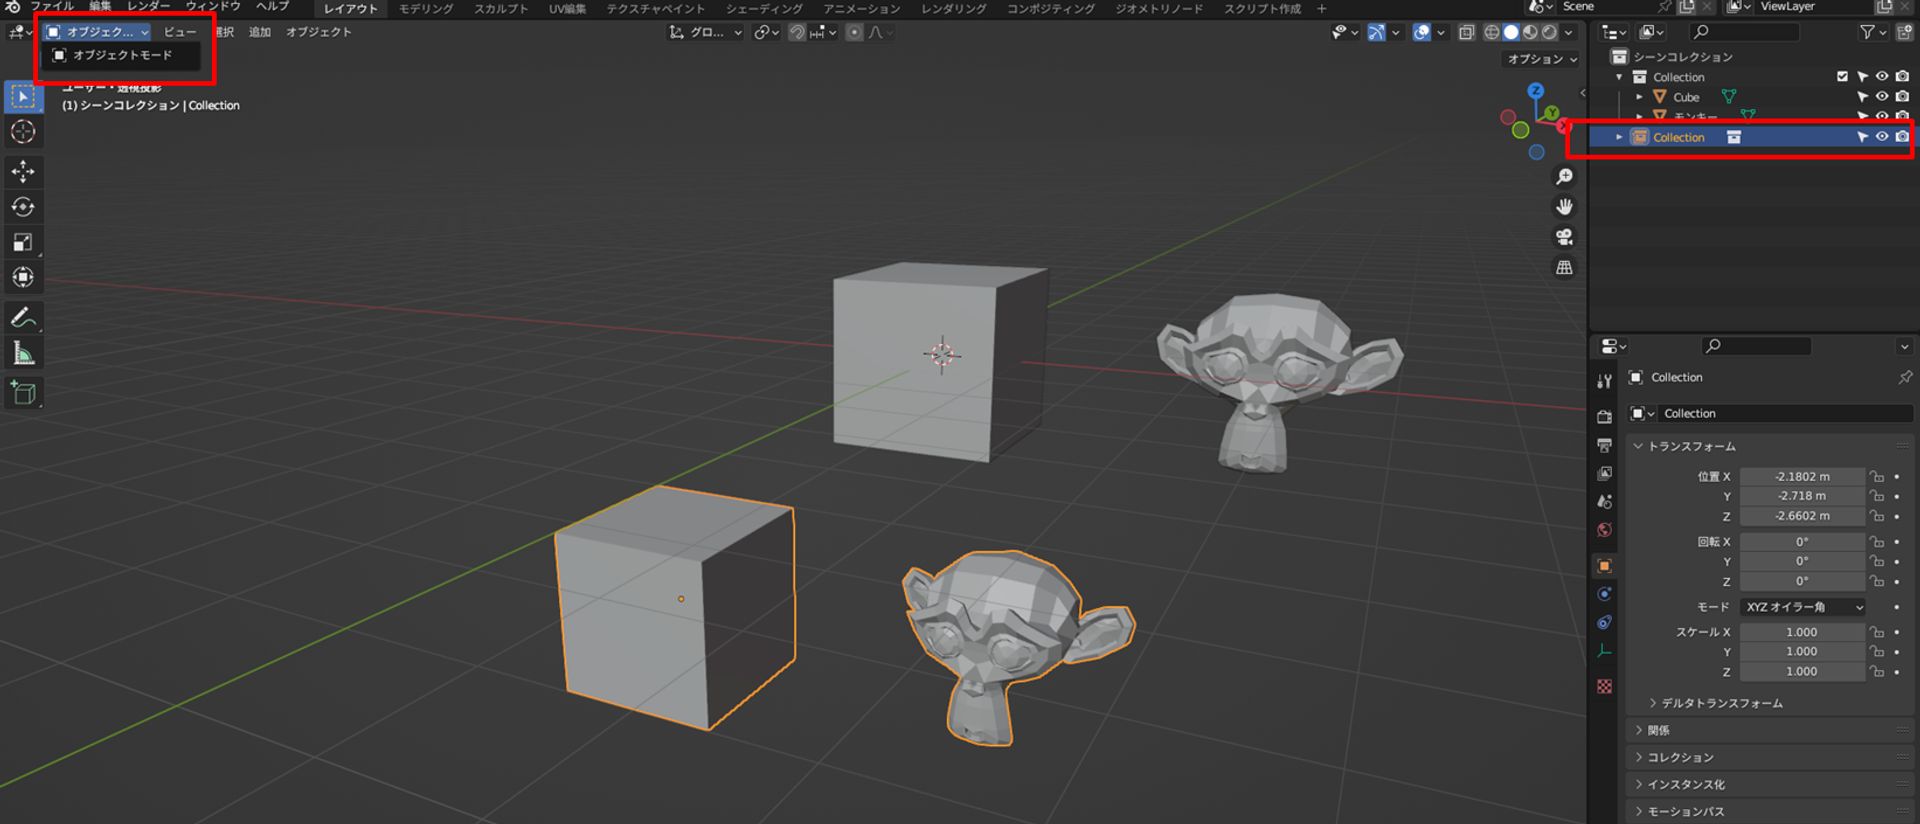Select the Add Cube tool
1920x824 pixels.
pos(23,393)
